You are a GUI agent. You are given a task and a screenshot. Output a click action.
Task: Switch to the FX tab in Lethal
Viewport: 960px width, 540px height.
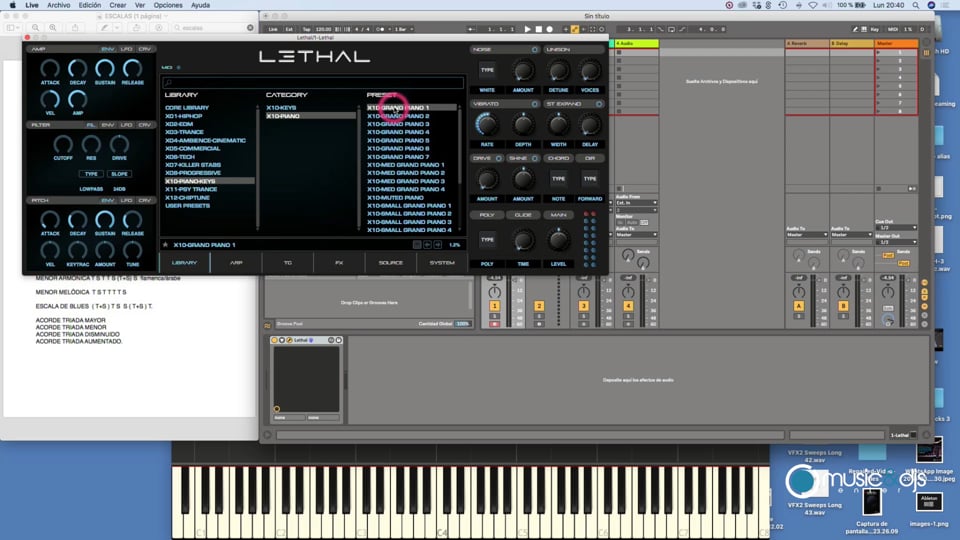pos(339,263)
